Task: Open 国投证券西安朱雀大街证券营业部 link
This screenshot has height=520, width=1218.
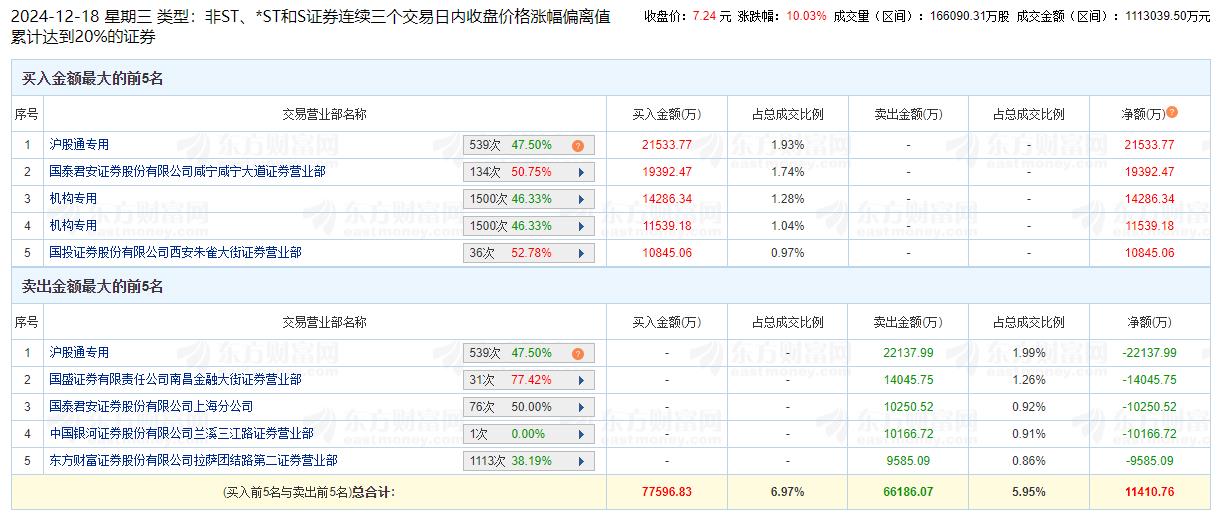Action: tap(175, 254)
